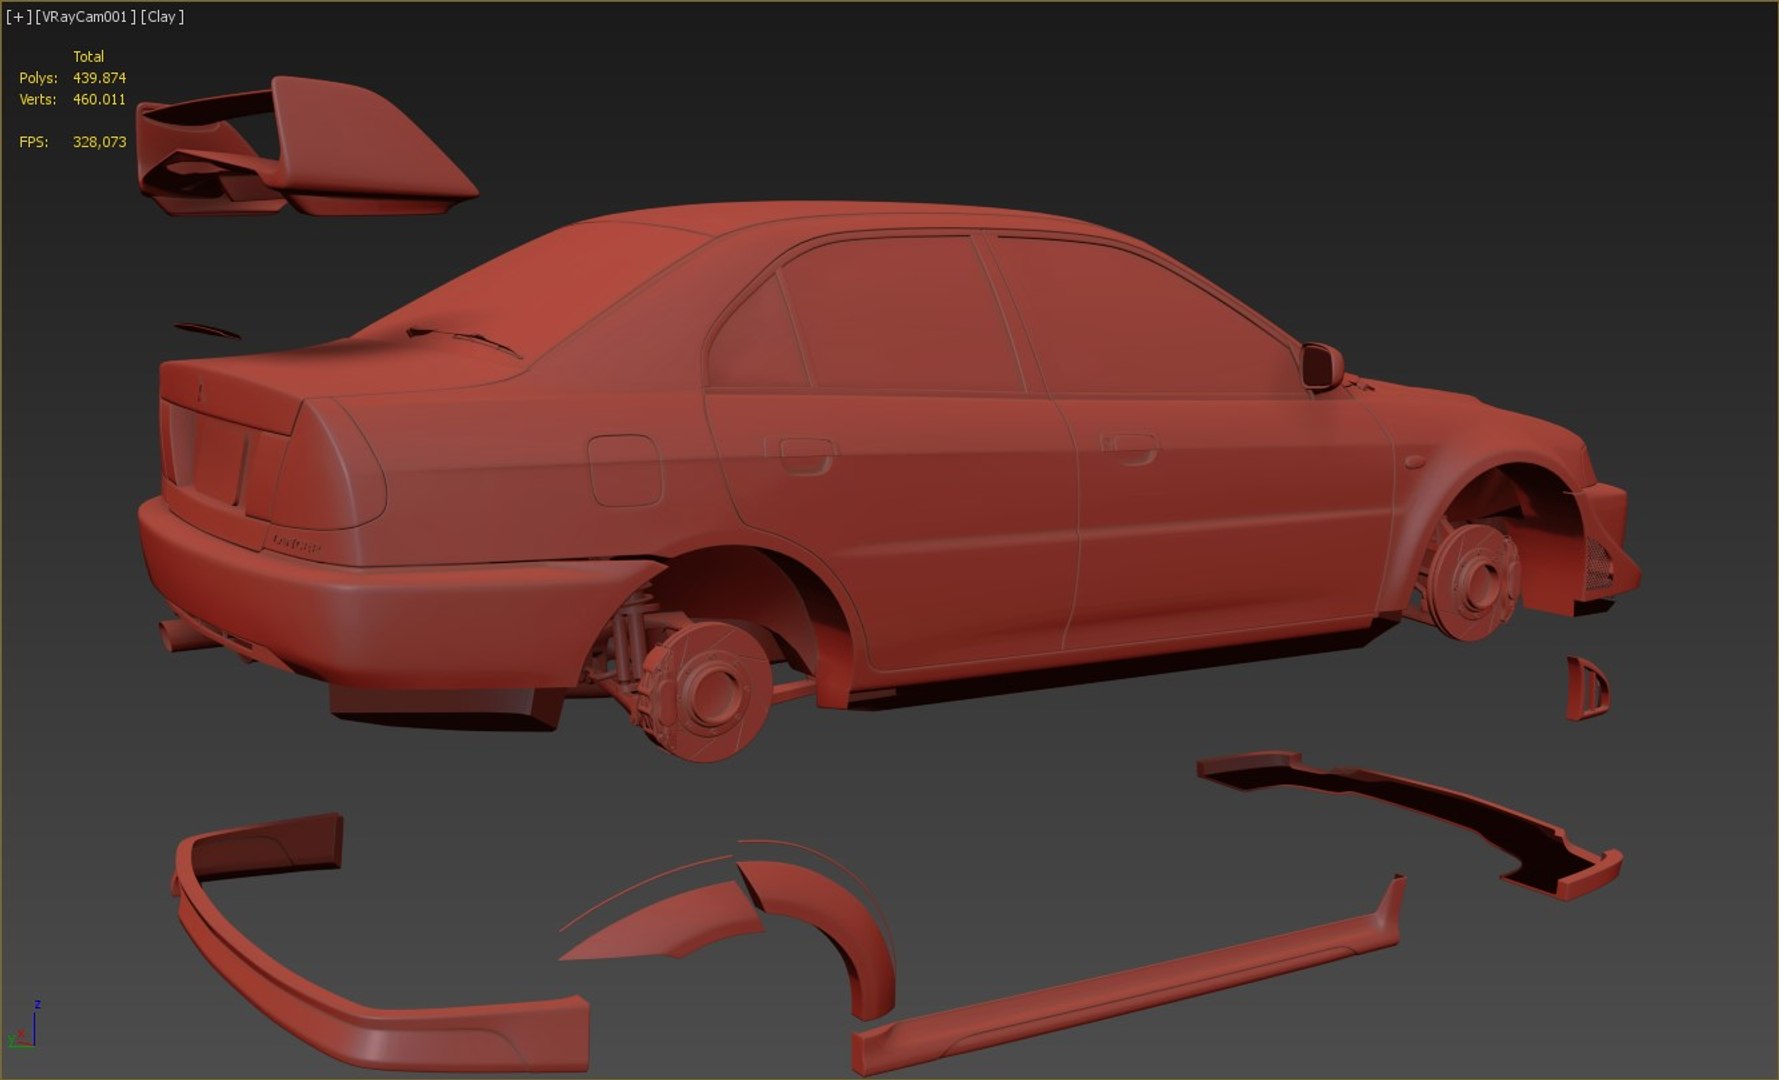Viewport: 1779px width, 1080px height.
Task: Select the car's side mirror
Action: (x=1323, y=366)
